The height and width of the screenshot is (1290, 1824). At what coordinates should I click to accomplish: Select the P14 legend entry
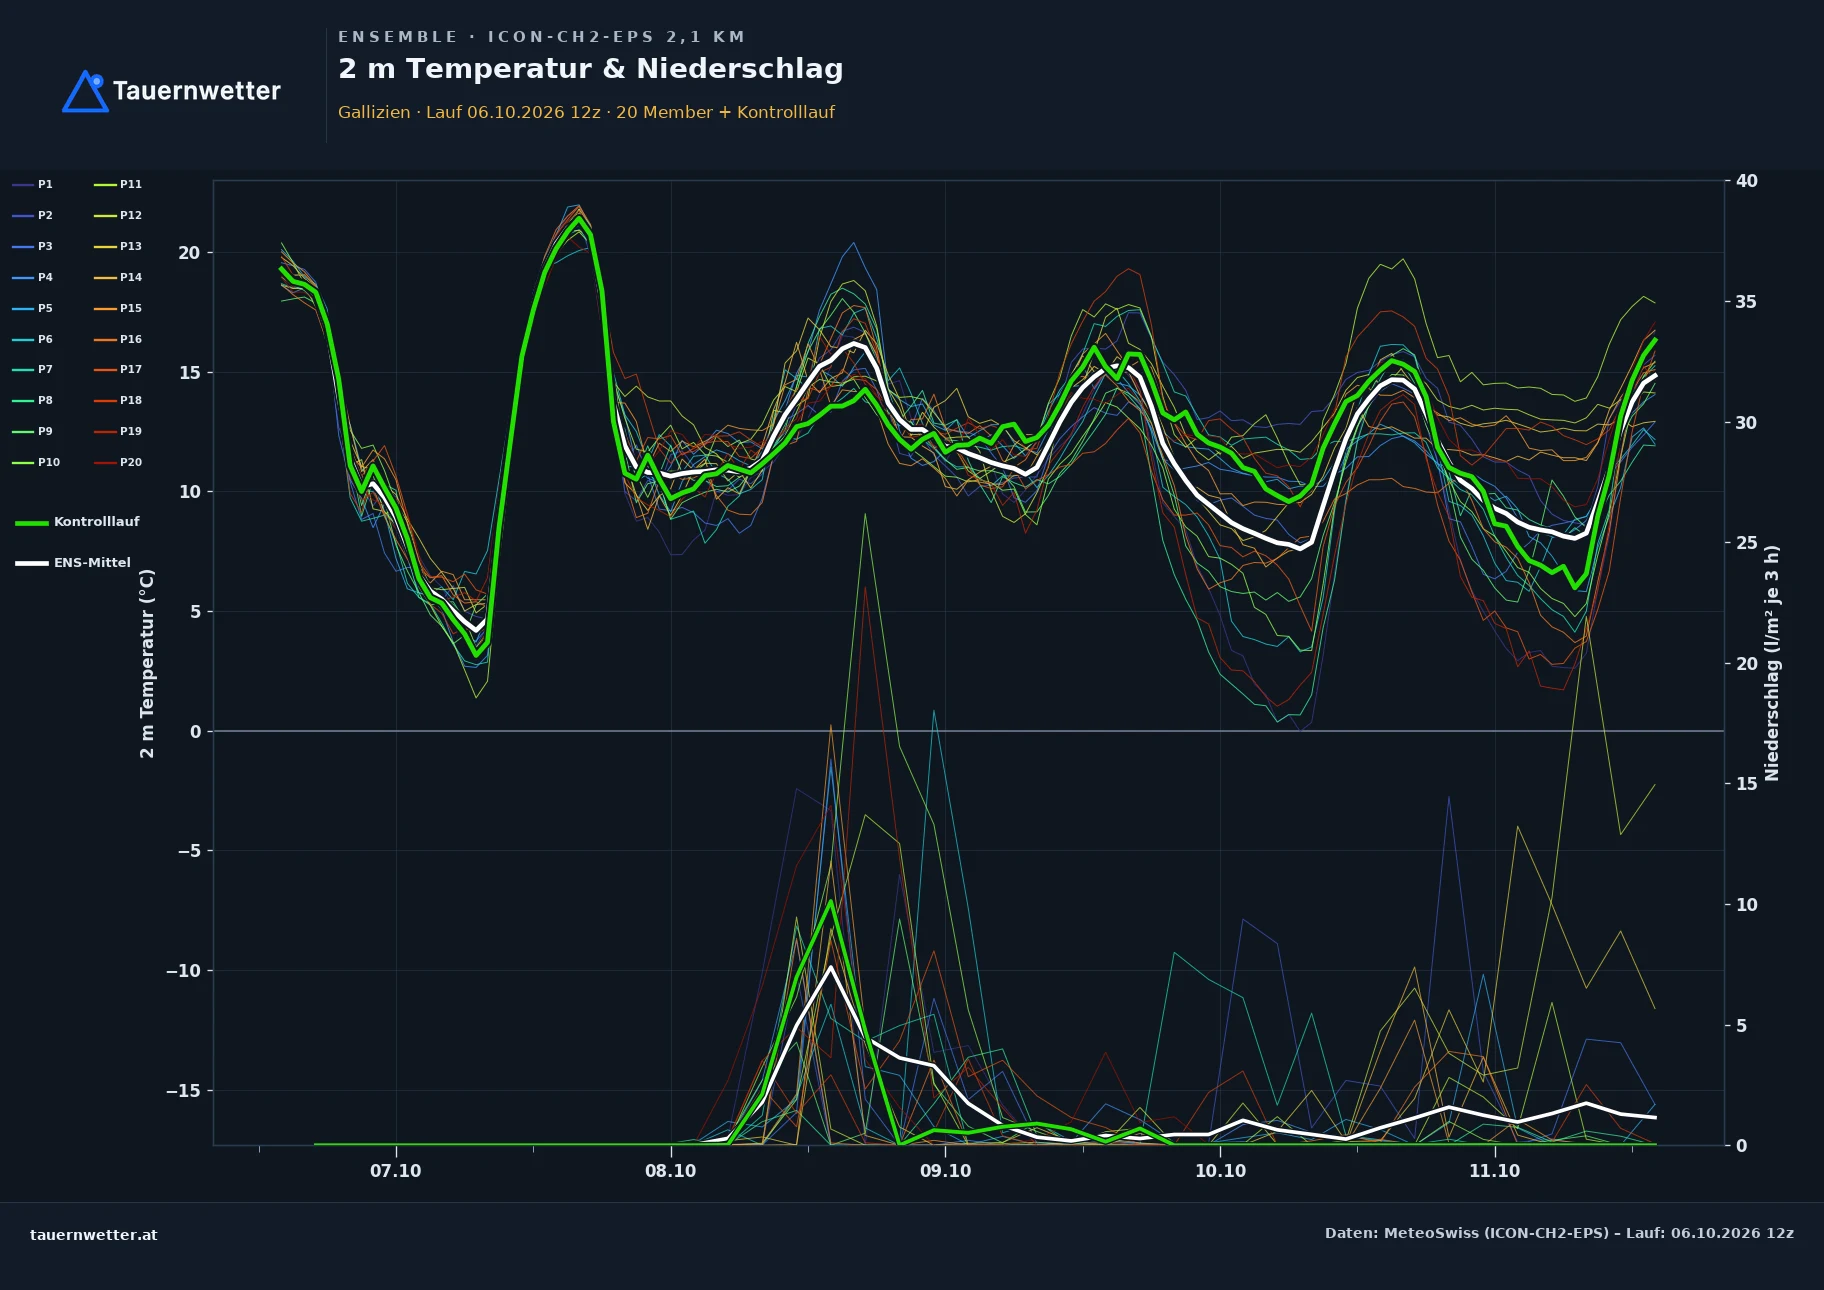tap(118, 277)
